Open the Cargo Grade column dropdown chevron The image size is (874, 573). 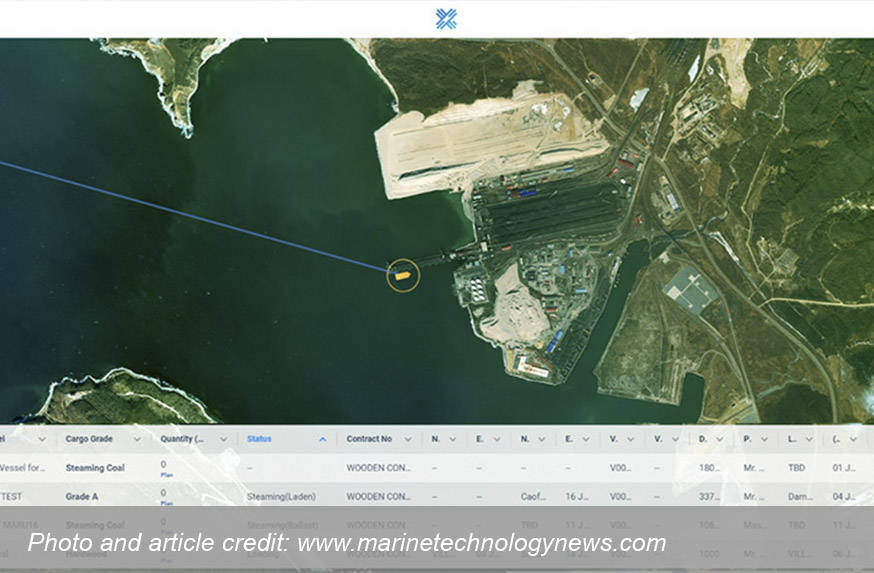coord(135,439)
